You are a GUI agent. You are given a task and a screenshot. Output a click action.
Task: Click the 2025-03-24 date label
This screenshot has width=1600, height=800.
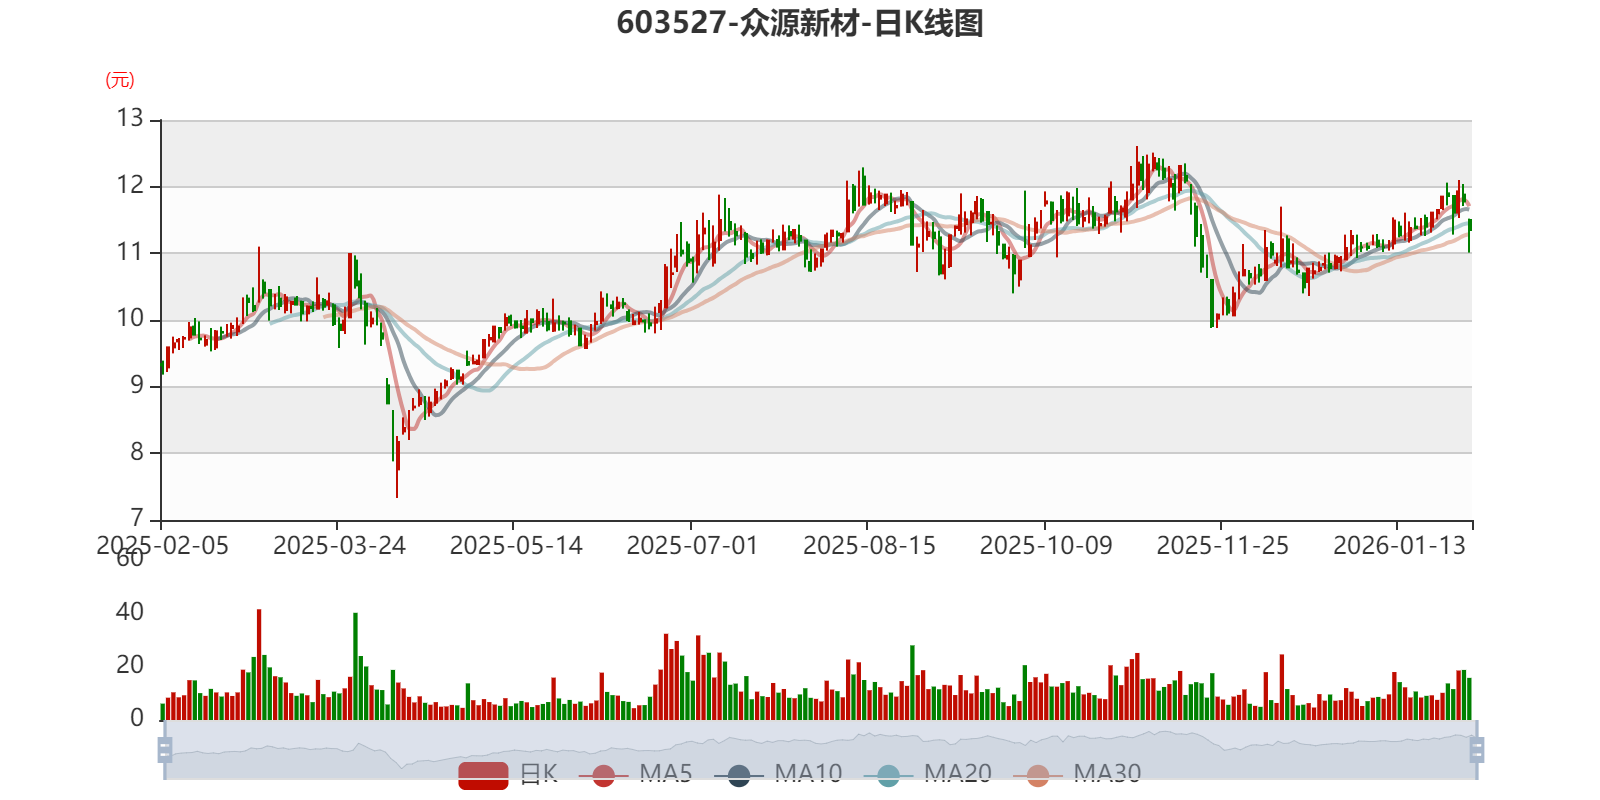point(339,546)
